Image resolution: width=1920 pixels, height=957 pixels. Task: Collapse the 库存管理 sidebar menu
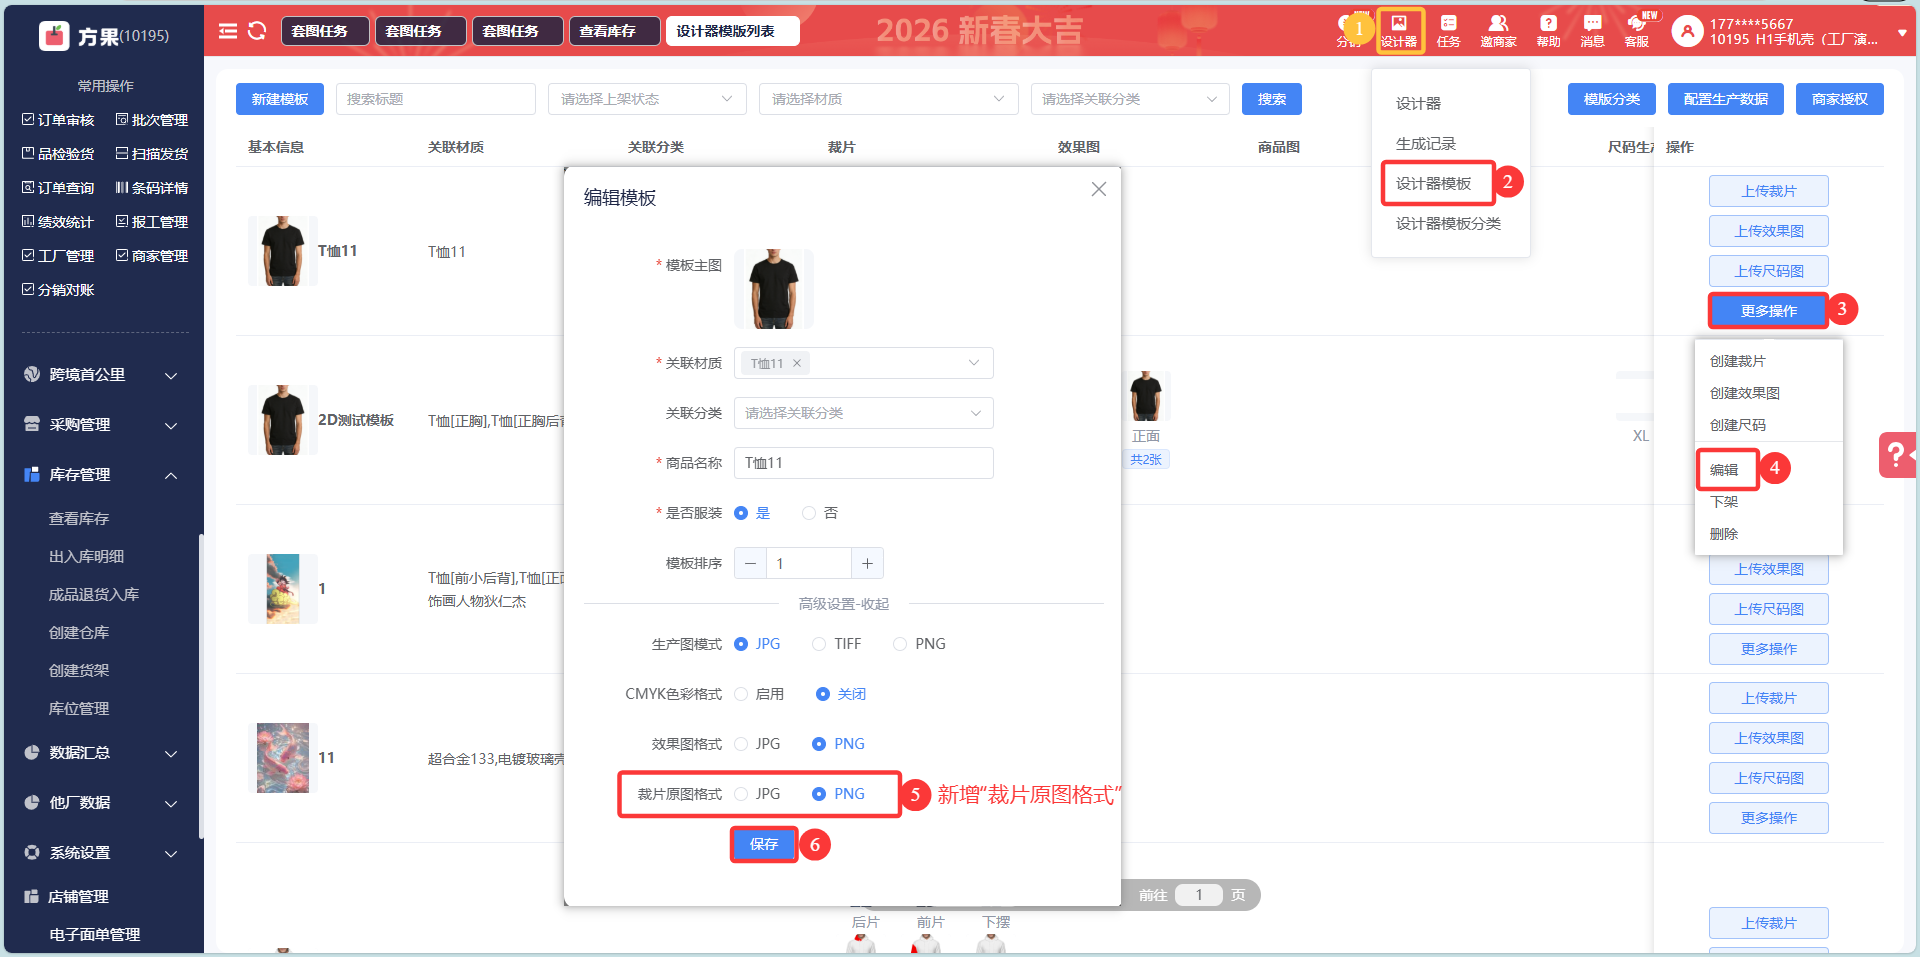tap(102, 475)
